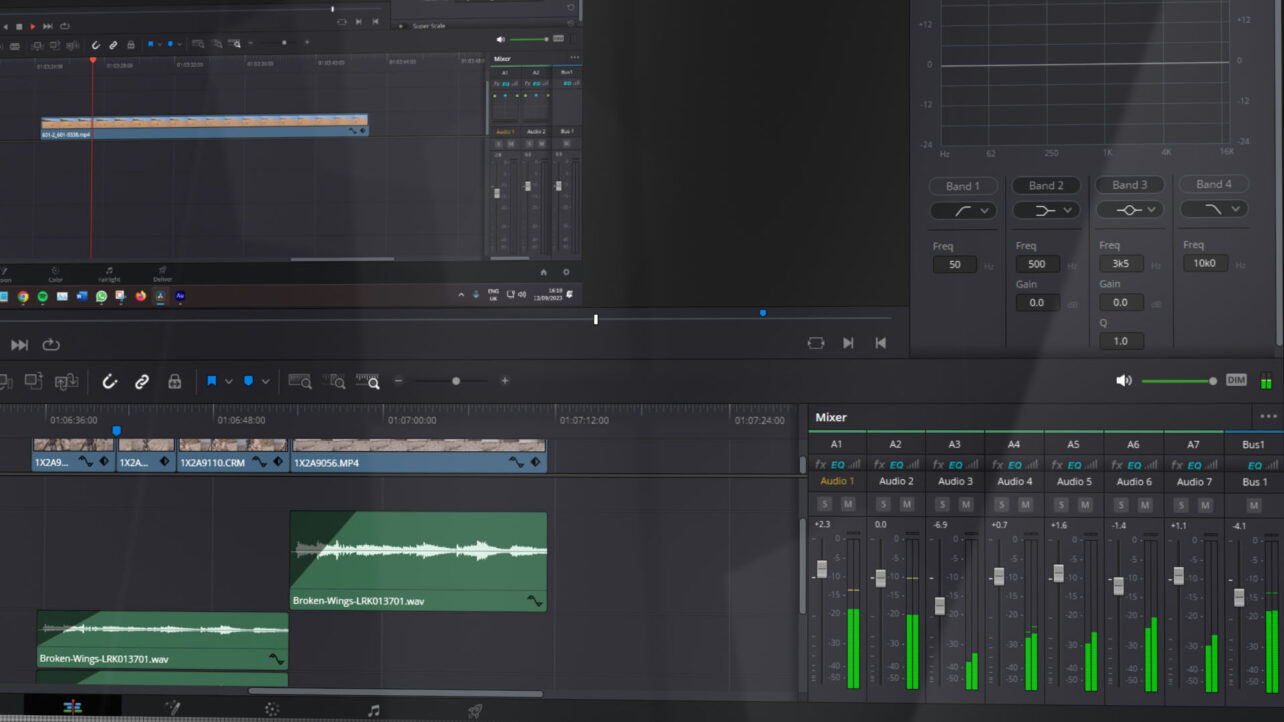Toggle linked clip selection chain icon

pos(141,381)
